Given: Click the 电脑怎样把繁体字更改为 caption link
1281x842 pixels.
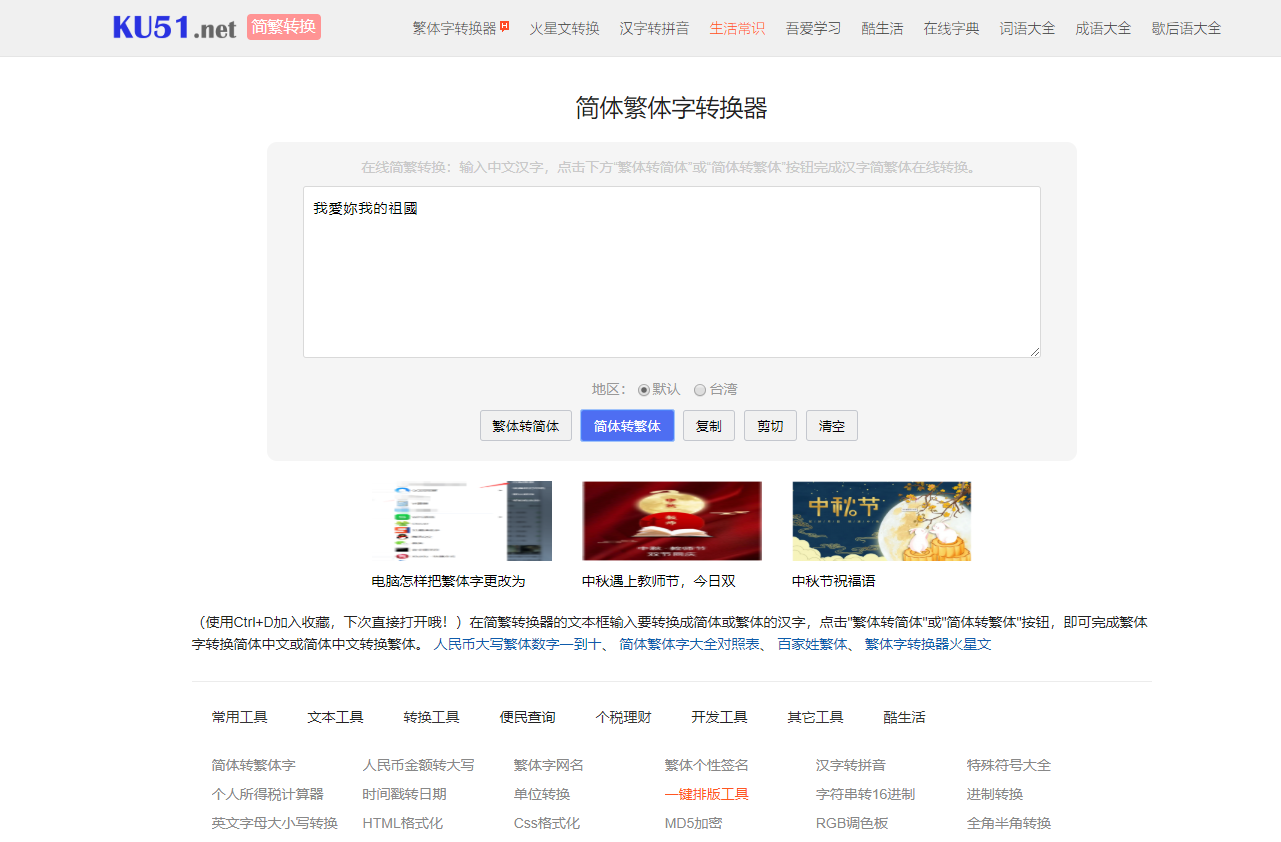Looking at the screenshot, I should [448, 581].
